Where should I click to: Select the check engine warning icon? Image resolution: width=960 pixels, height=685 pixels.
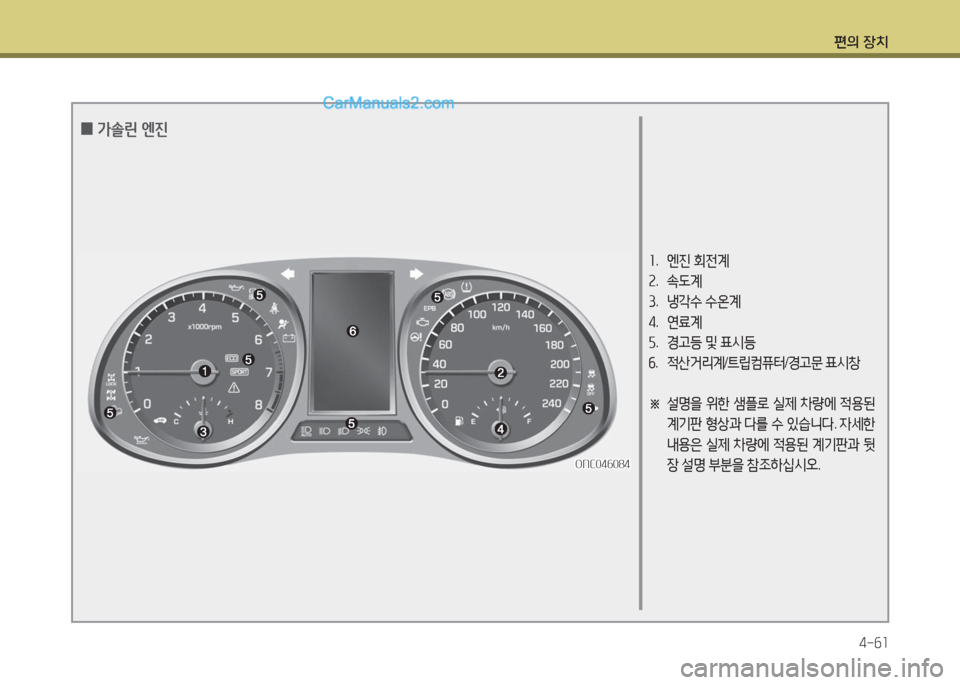[x=422, y=321]
